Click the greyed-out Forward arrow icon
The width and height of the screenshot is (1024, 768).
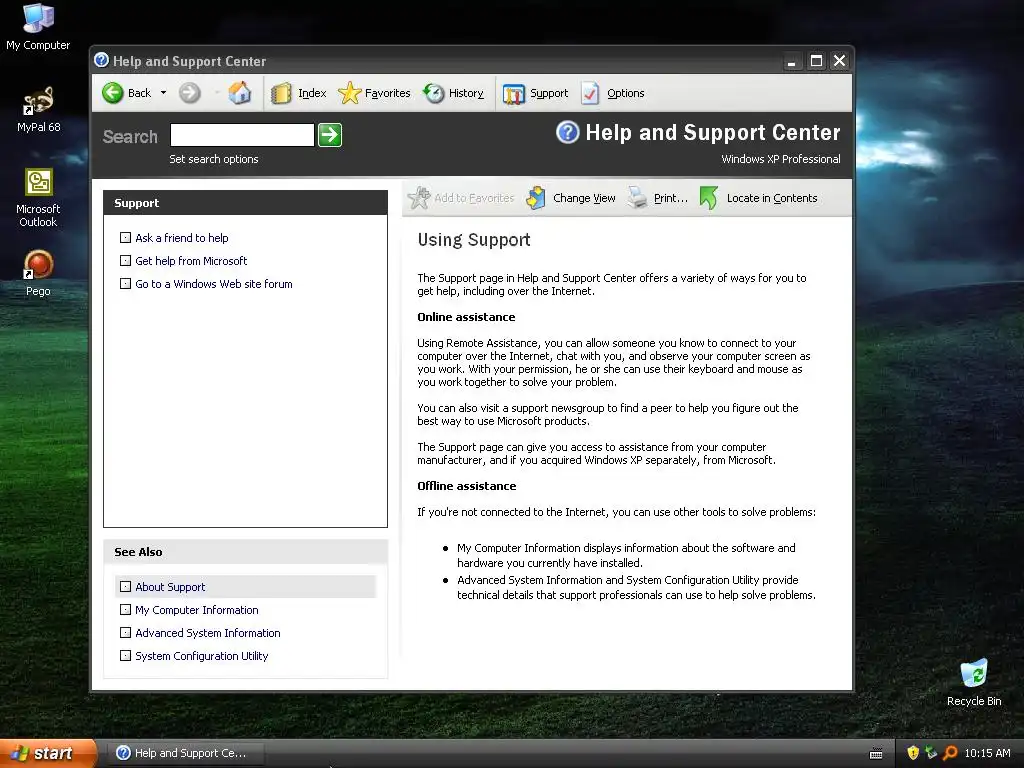[189, 93]
